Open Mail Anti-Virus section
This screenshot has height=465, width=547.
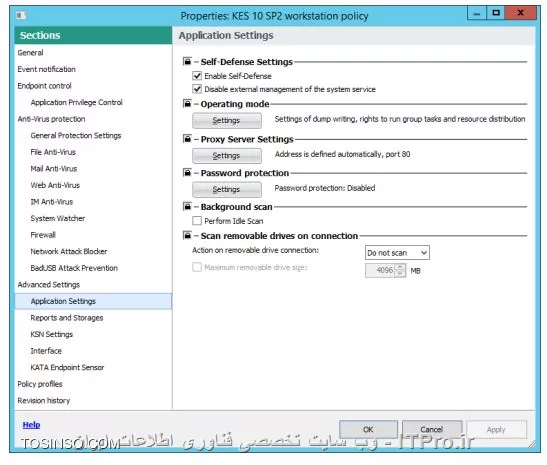tap(93, 168)
